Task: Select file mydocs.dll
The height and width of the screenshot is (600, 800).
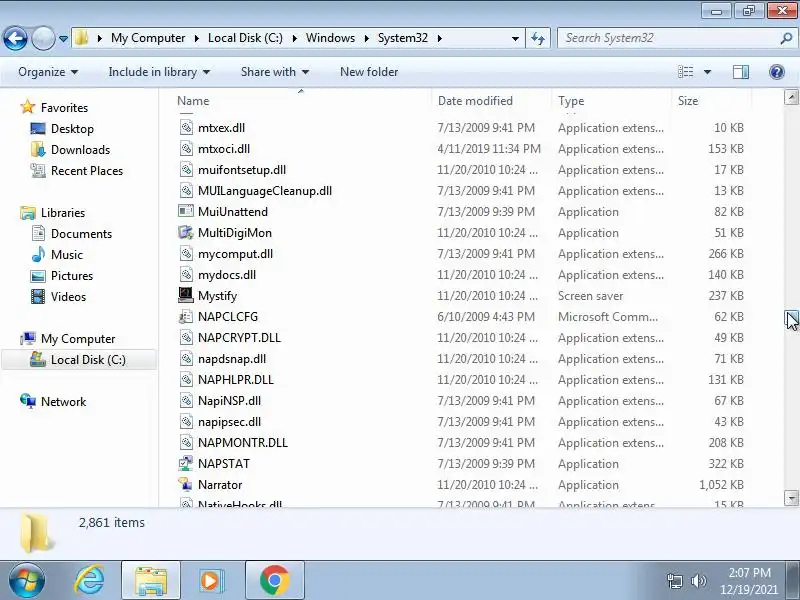Action: pyautogui.click(x=227, y=274)
